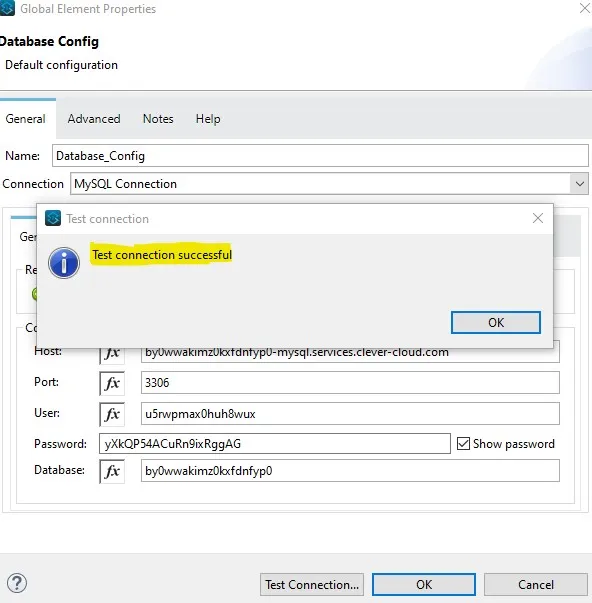Image resolution: width=592 pixels, height=603 pixels.
Task: Confirm OK in the Test connection dialog
Action: [495, 322]
